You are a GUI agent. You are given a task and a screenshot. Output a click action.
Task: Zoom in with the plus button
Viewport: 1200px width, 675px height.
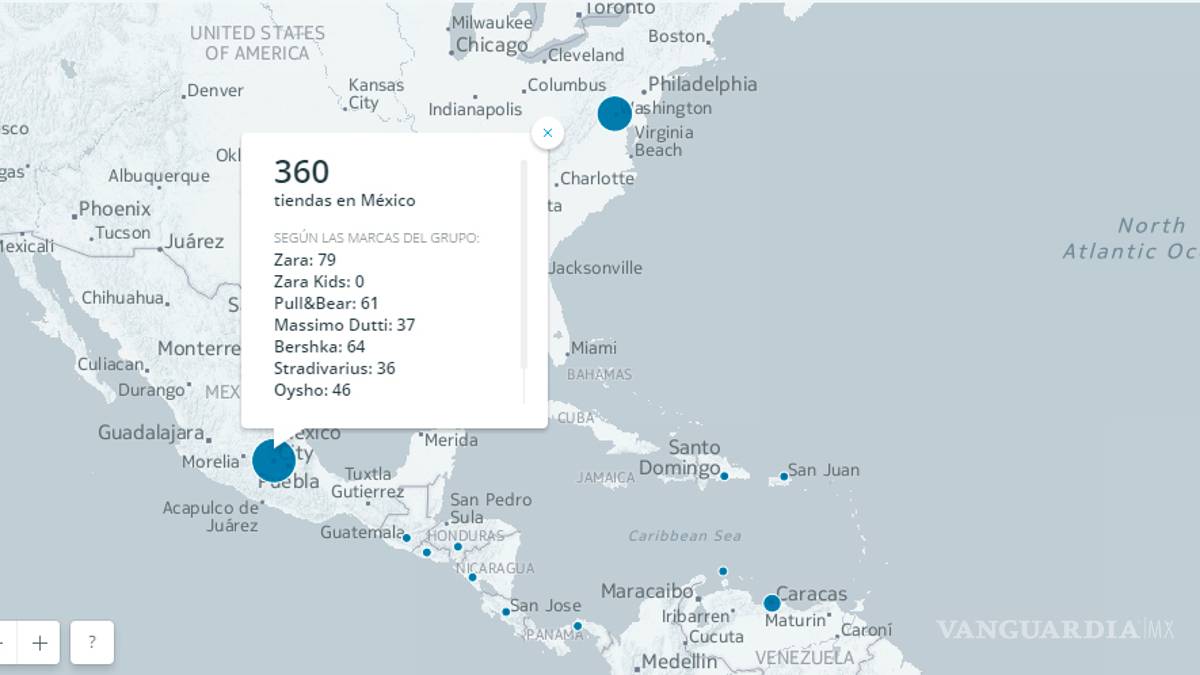pyautogui.click(x=39, y=643)
